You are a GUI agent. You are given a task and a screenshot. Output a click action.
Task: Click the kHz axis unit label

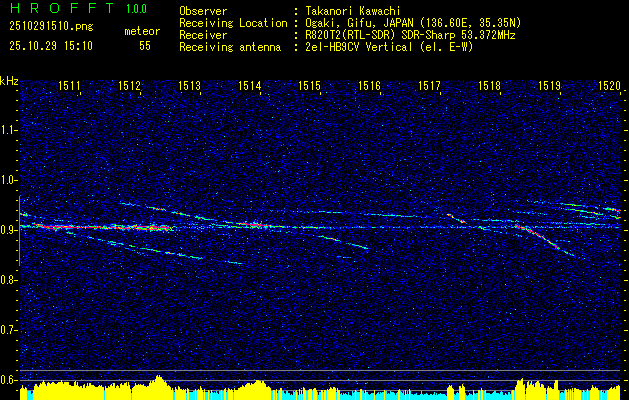coord(9,81)
